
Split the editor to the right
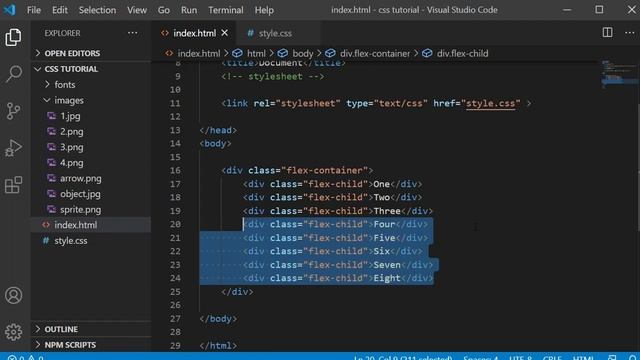(607, 33)
